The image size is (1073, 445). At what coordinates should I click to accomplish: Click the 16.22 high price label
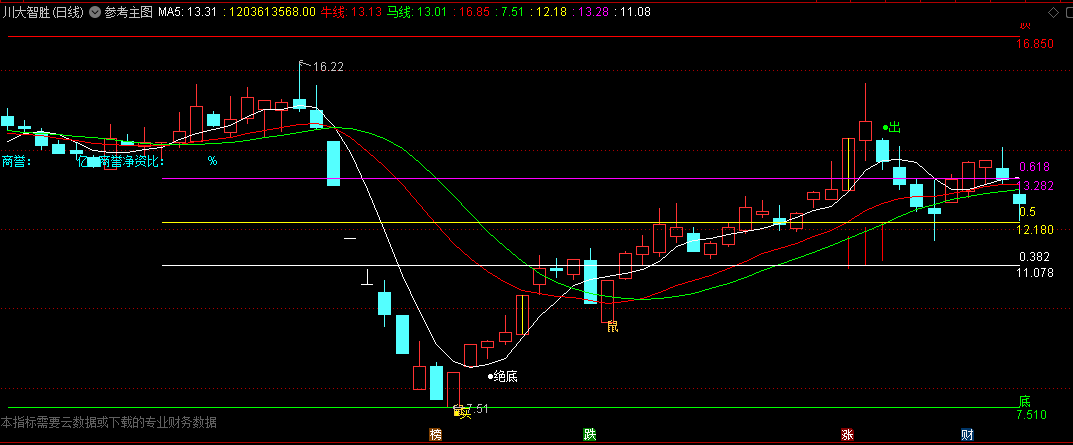tap(328, 66)
